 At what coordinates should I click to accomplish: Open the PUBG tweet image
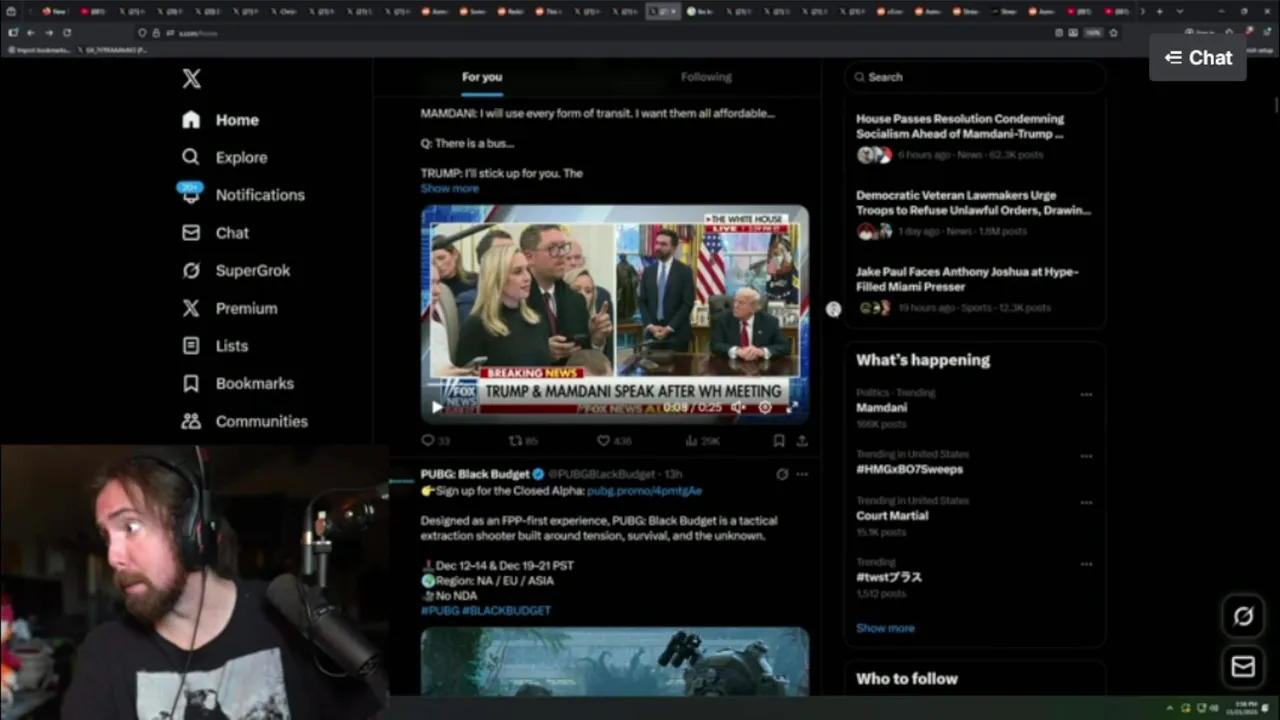tap(615, 661)
